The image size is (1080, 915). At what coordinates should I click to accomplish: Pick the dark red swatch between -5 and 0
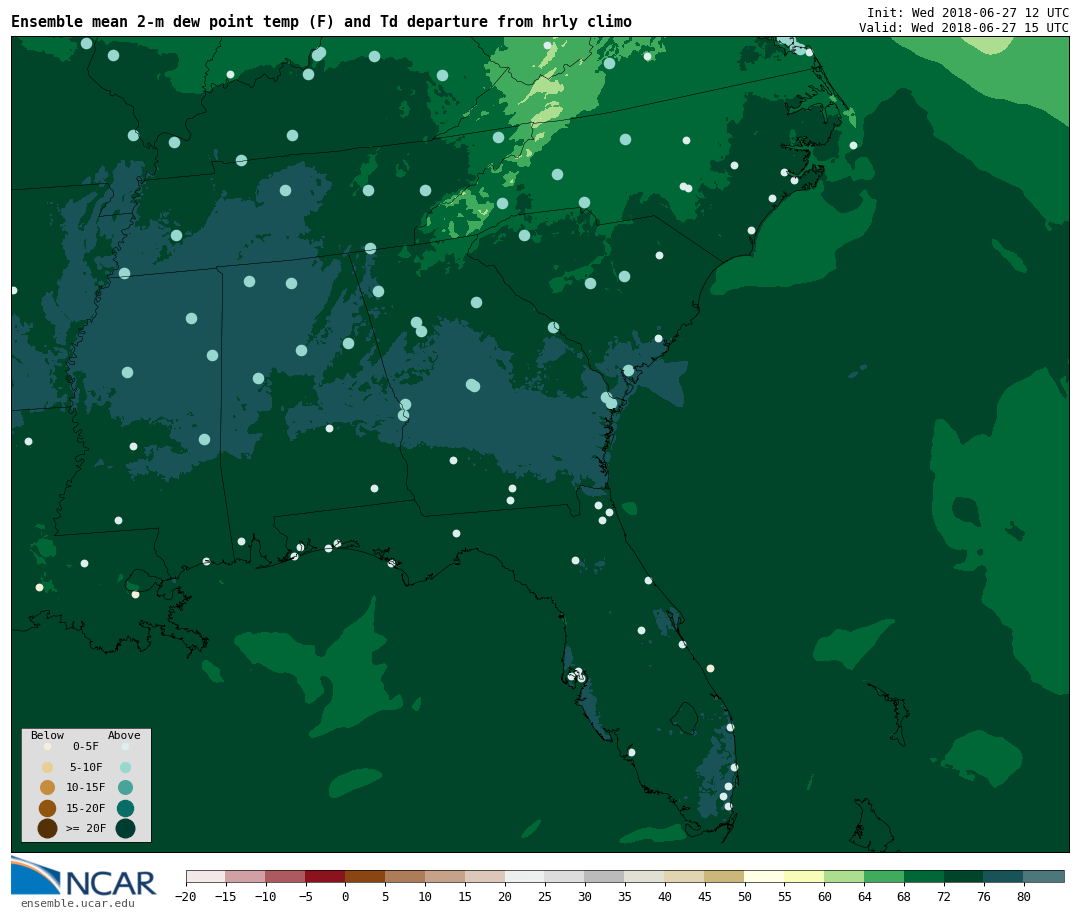pyautogui.click(x=326, y=876)
